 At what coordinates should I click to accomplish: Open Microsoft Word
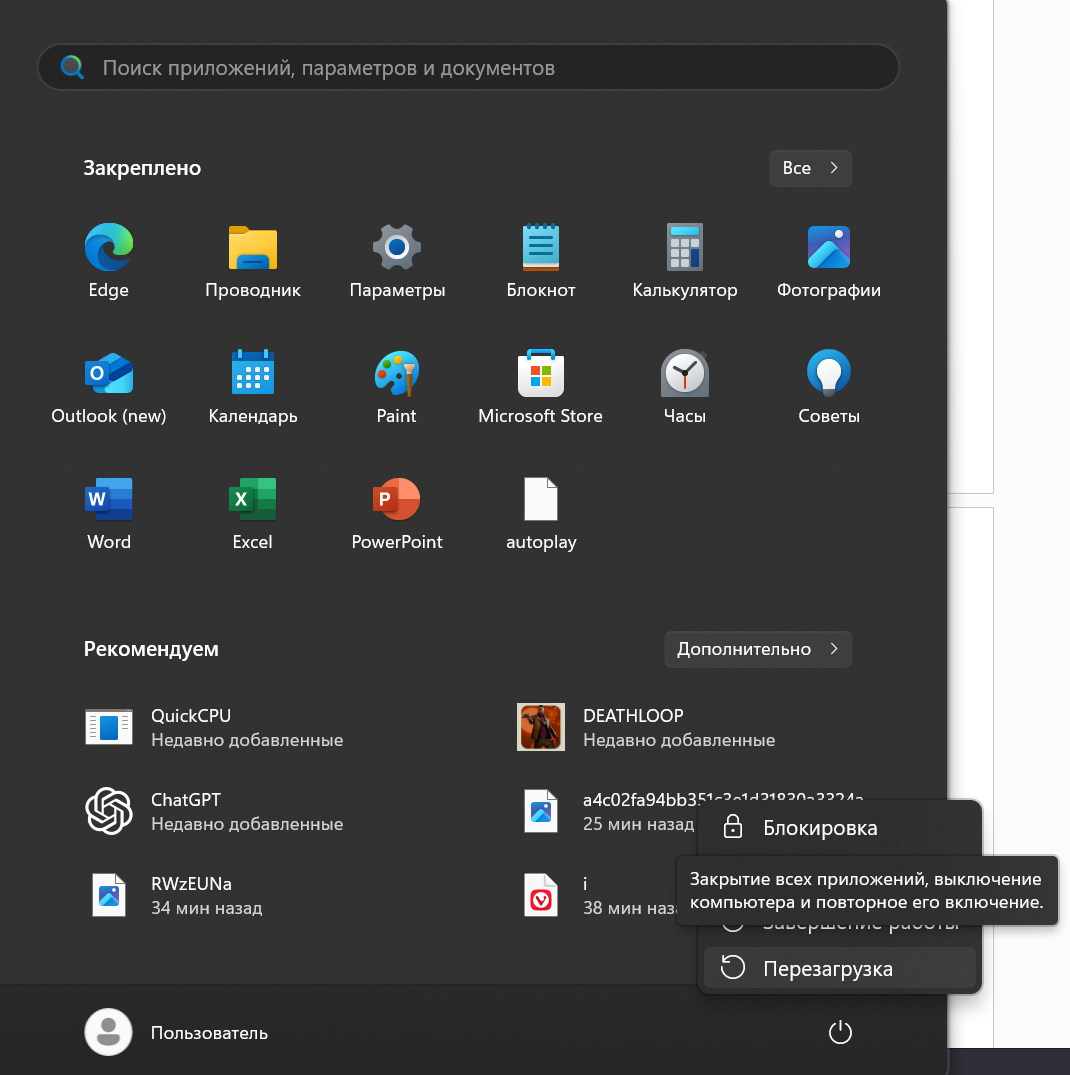click(x=108, y=513)
